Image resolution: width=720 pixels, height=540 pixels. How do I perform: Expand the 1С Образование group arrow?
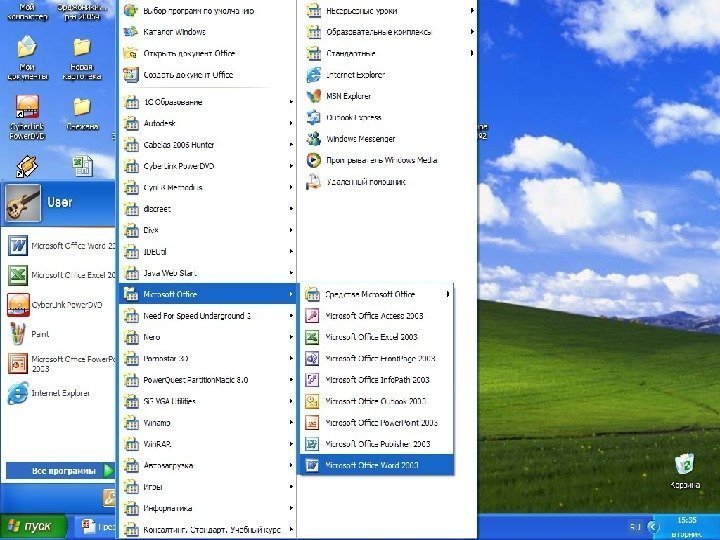tap(291, 102)
